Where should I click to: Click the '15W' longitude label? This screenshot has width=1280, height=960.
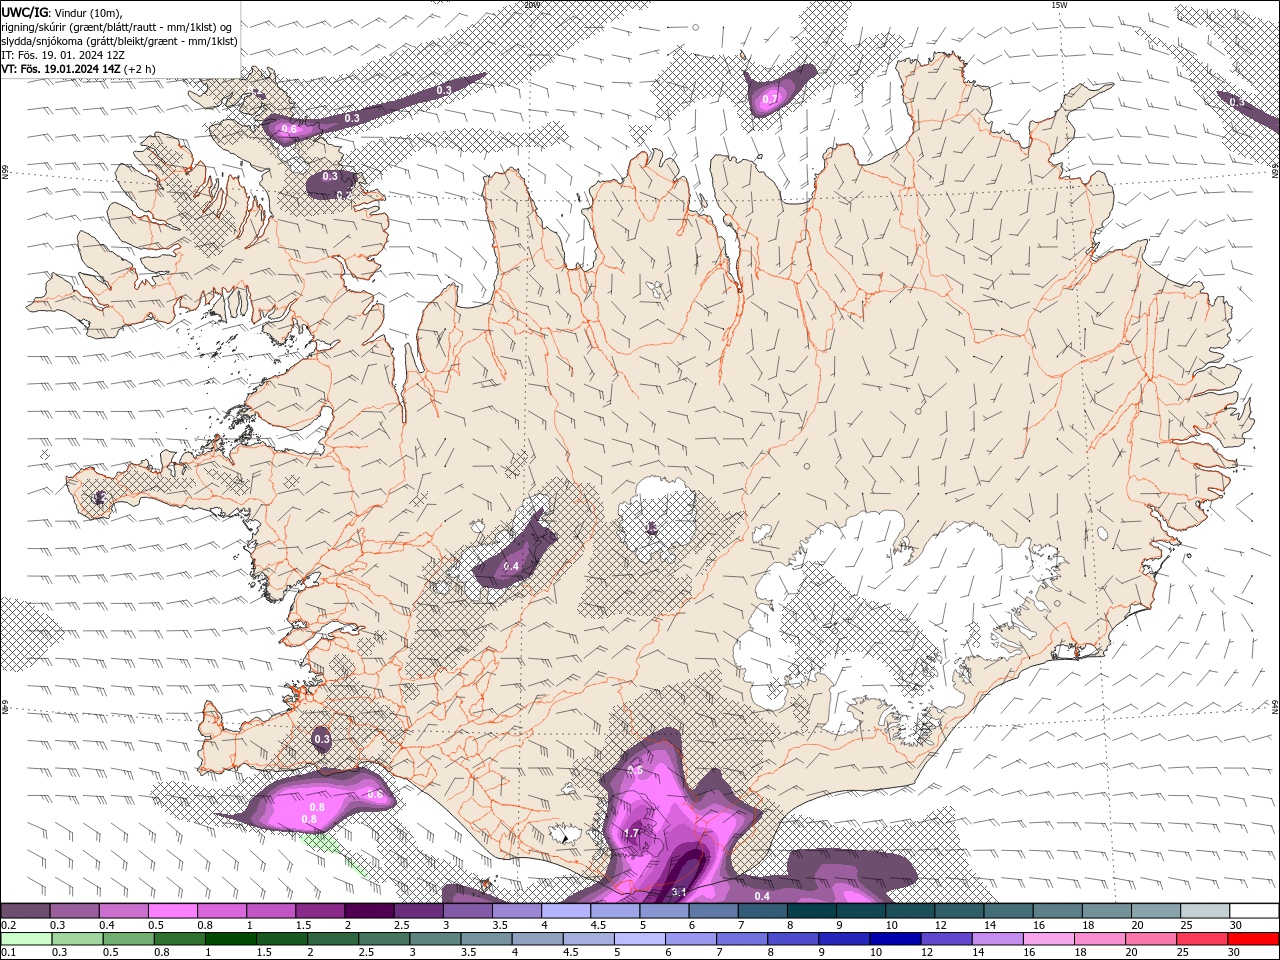[x=1059, y=5]
